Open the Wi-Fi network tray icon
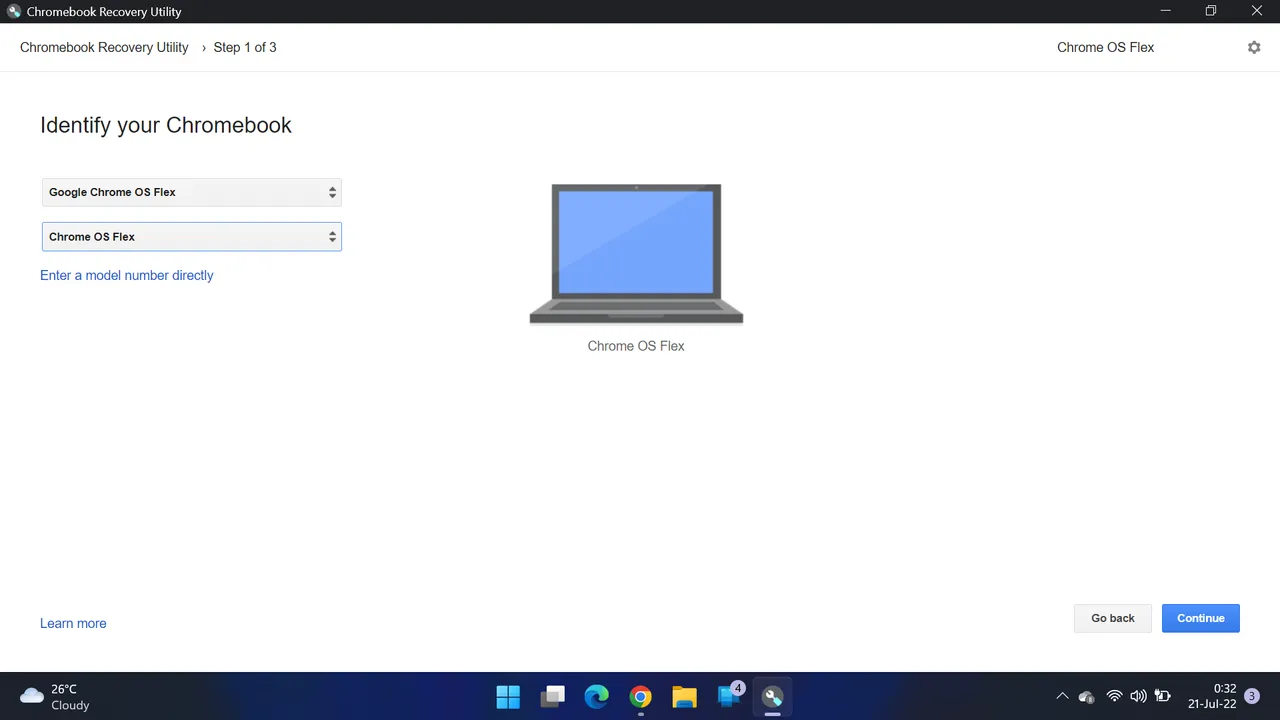This screenshot has height=720, width=1280. tap(1114, 696)
